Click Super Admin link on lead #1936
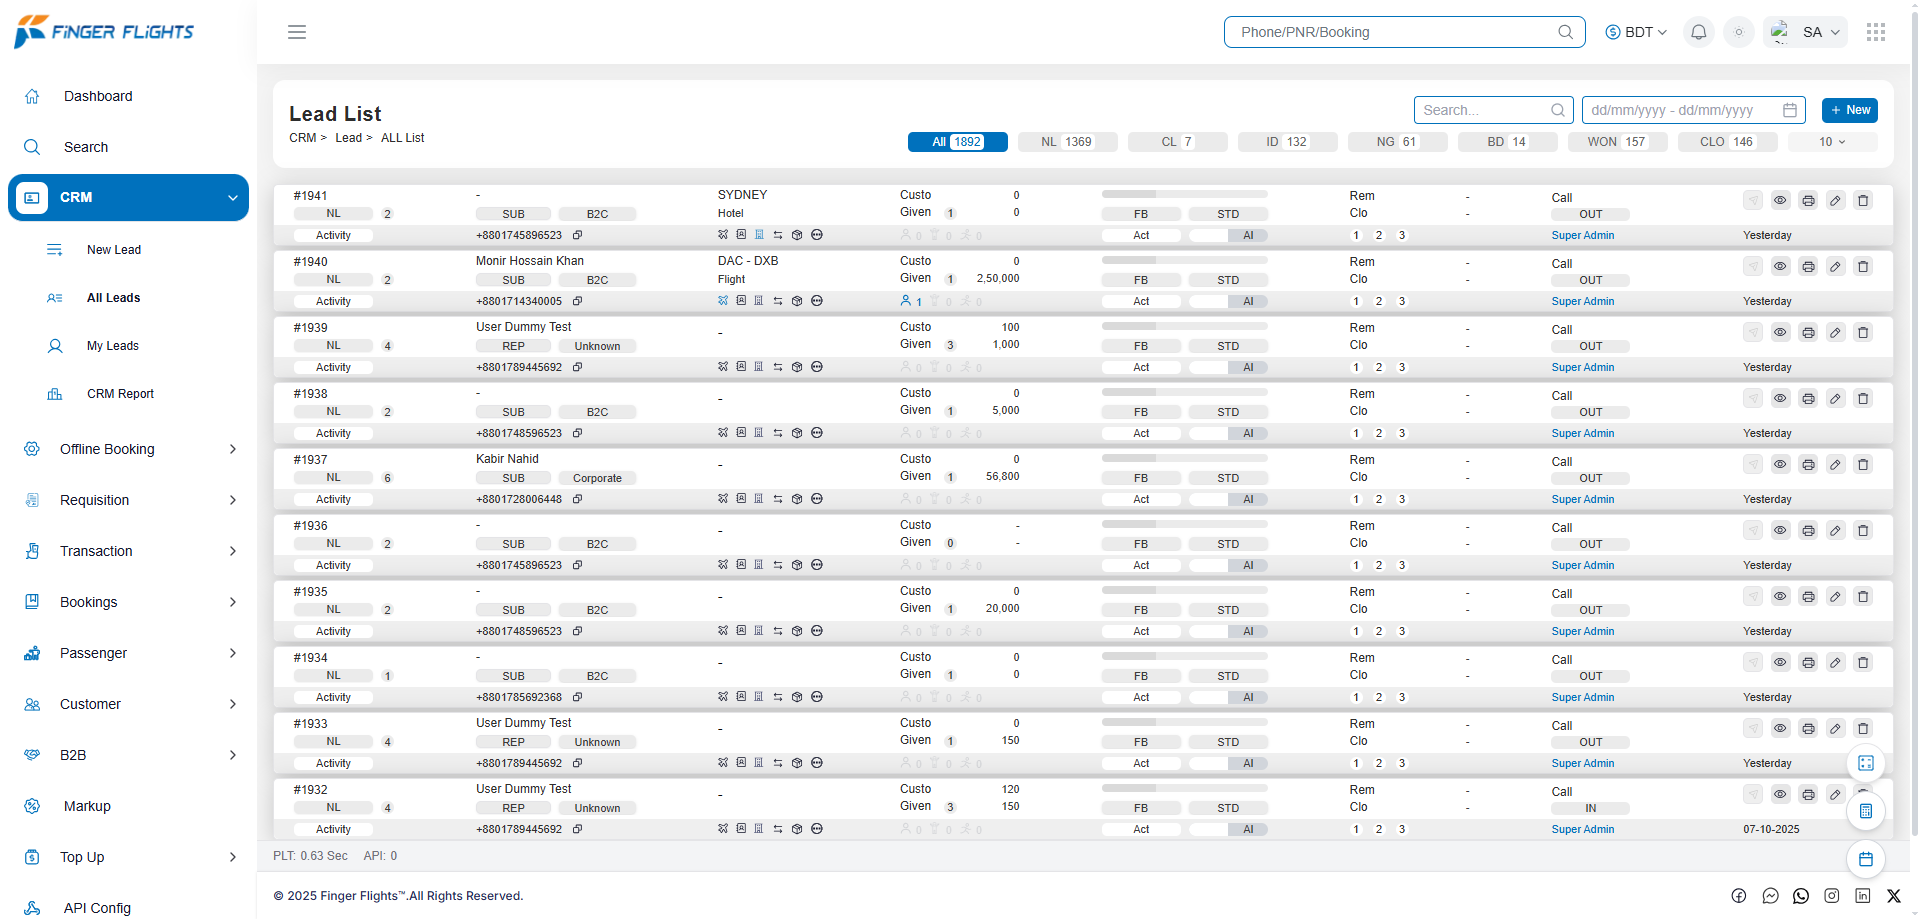 (x=1582, y=566)
